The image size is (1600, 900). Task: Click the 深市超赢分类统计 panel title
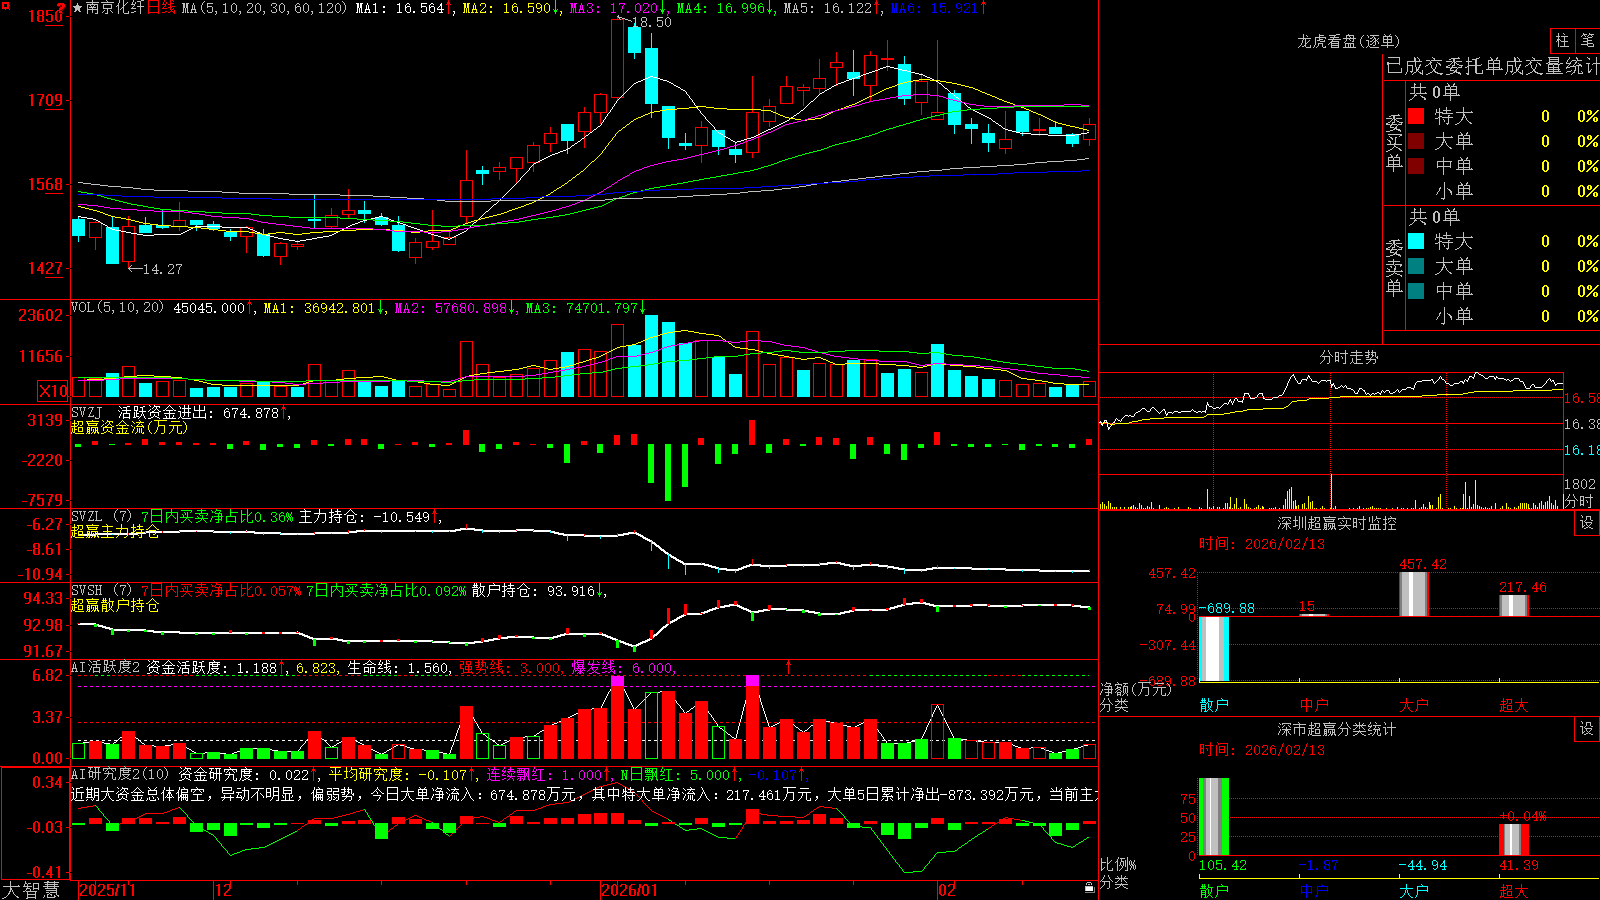click(x=1336, y=729)
